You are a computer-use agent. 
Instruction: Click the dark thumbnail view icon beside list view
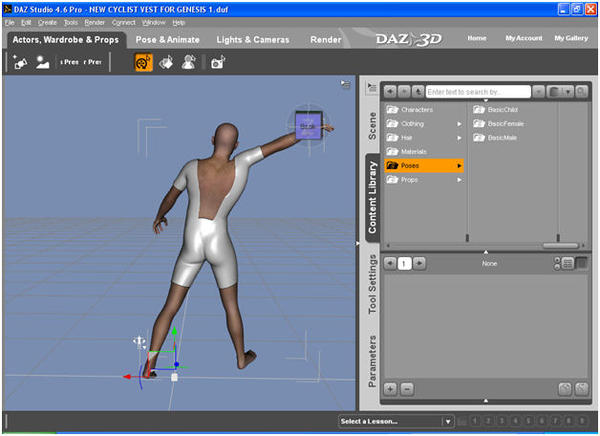[582, 263]
